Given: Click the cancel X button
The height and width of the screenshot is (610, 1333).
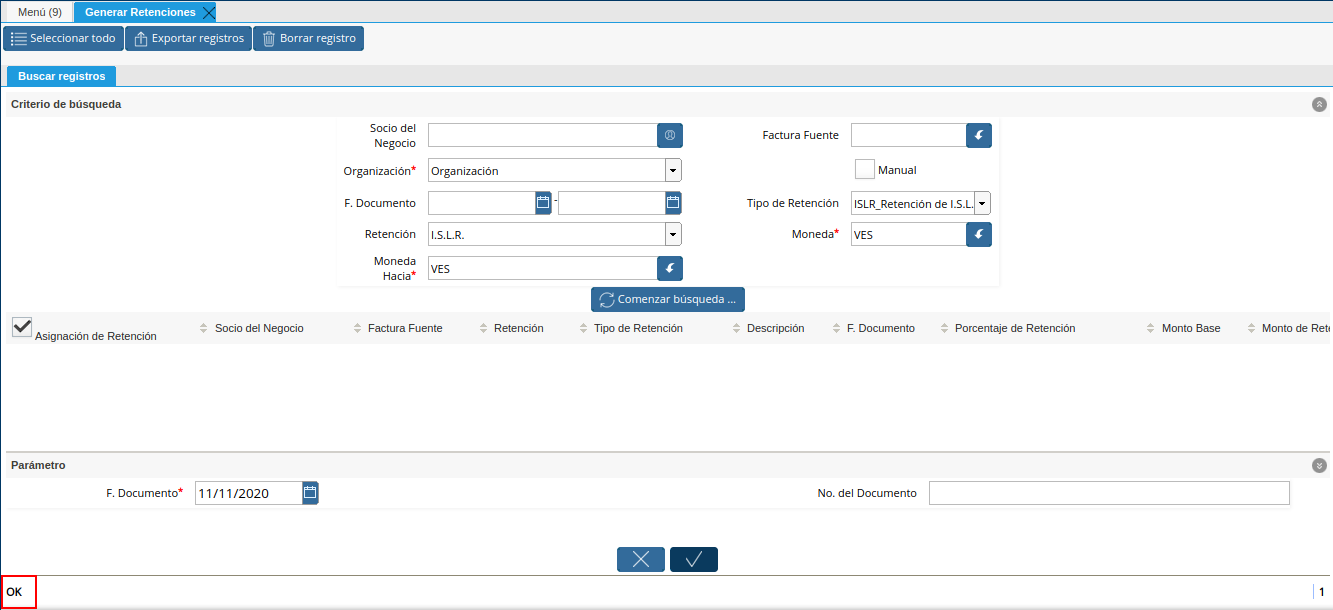Looking at the screenshot, I should click(641, 559).
